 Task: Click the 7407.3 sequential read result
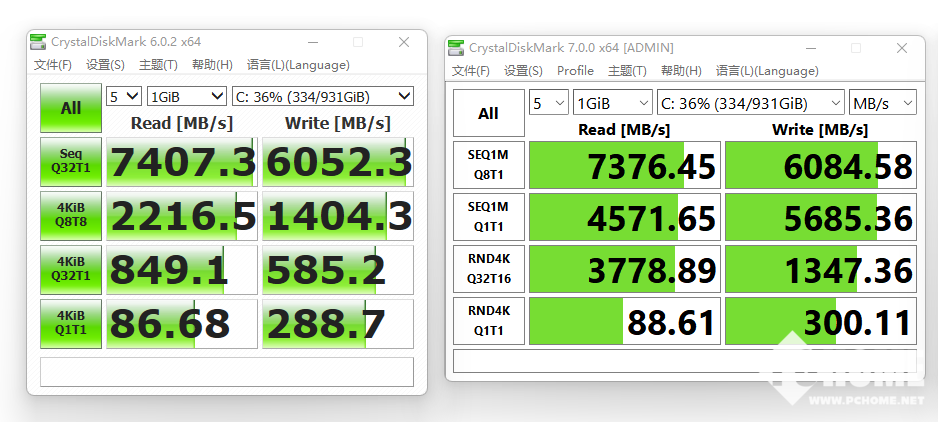[x=182, y=162]
